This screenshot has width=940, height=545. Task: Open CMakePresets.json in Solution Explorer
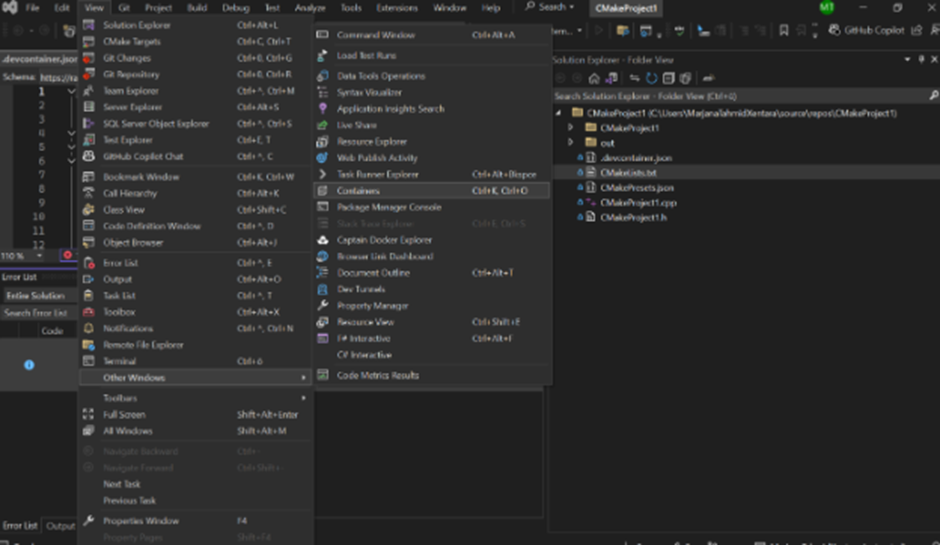coord(636,188)
